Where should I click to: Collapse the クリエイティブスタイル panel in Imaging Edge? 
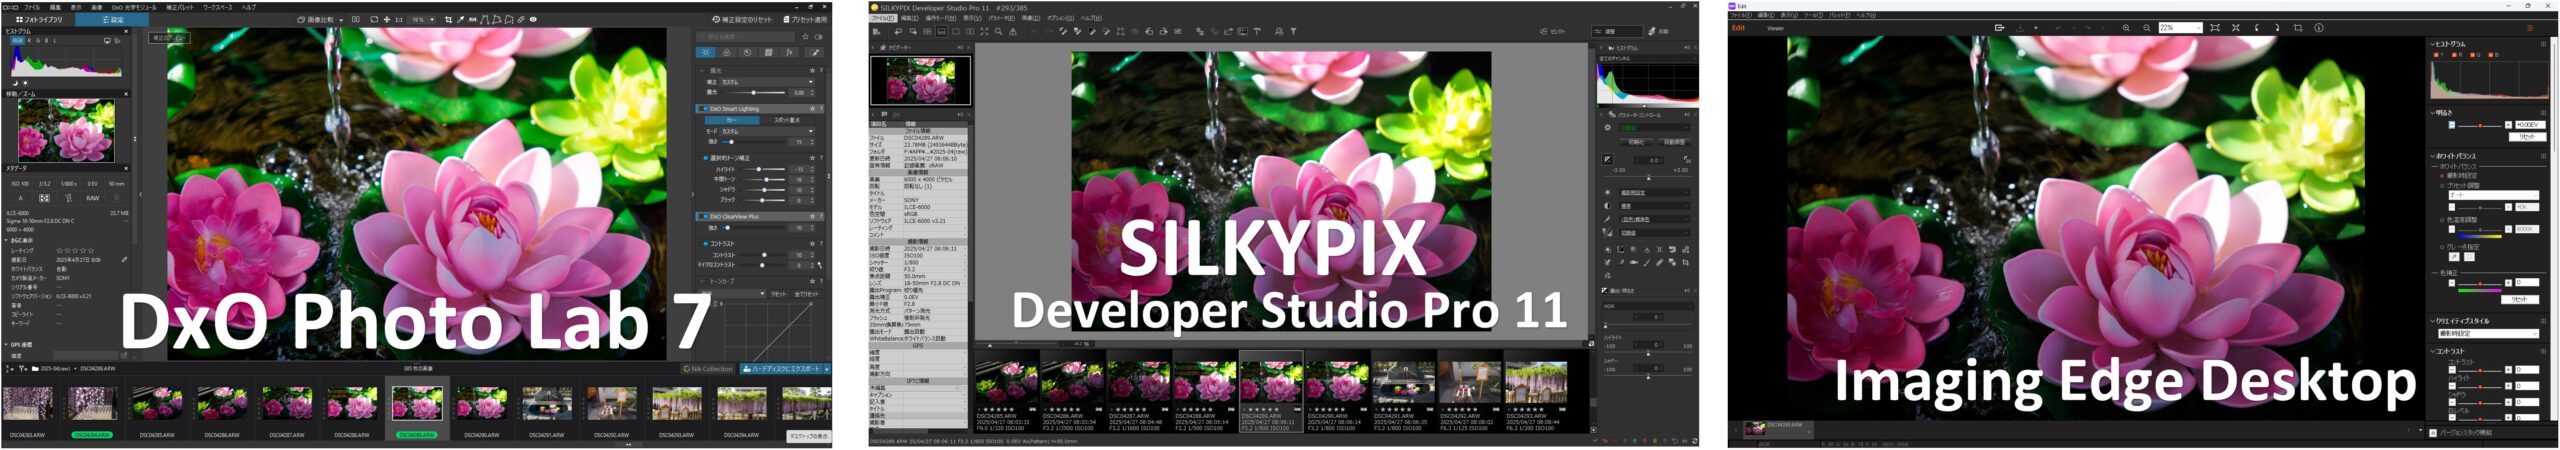click(x=2433, y=321)
